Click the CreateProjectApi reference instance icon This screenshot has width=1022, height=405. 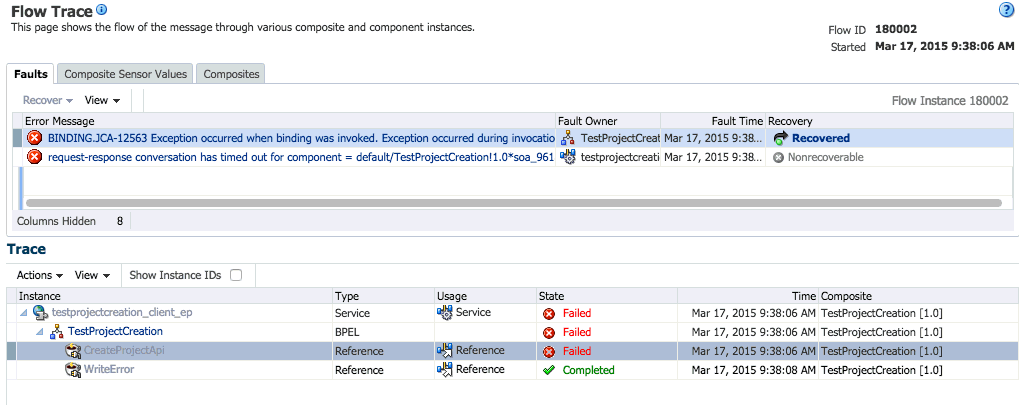point(73,351)
